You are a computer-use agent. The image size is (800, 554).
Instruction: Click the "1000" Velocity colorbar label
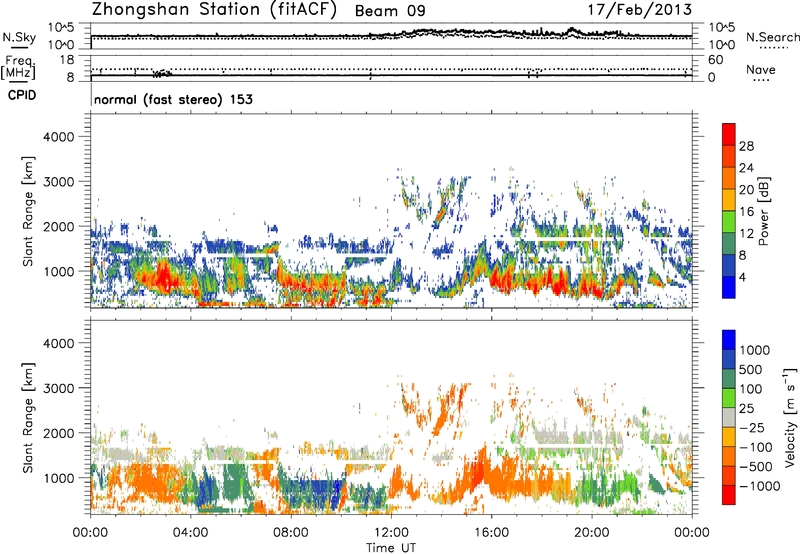coord(755,350)
